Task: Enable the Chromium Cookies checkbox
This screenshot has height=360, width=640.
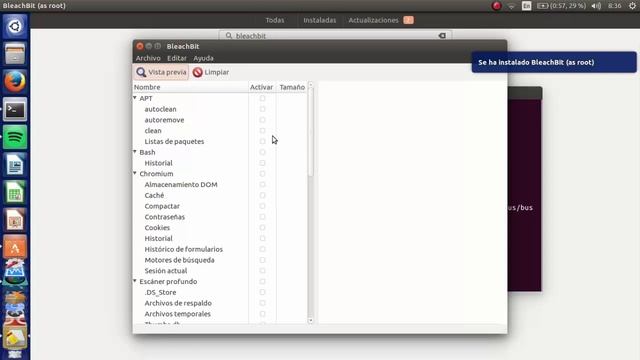Action: tap(262, 228)
